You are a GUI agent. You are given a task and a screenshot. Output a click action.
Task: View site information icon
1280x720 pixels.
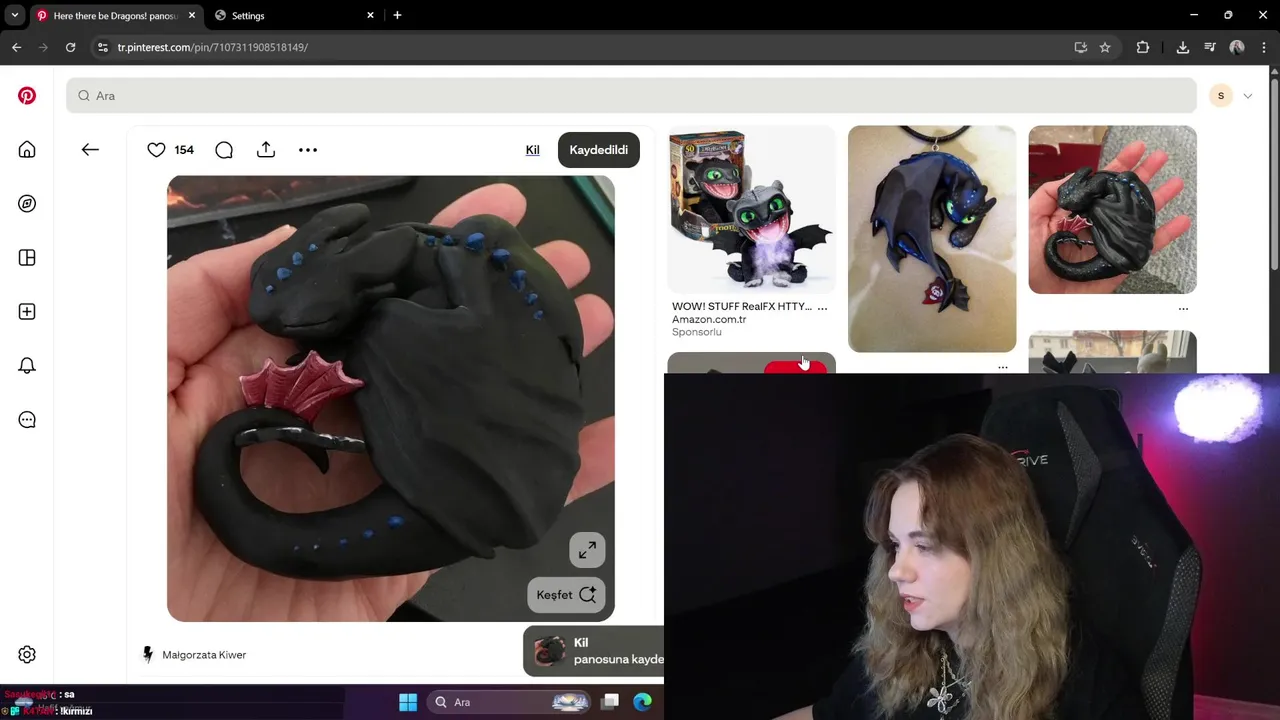tap(102, 47)
